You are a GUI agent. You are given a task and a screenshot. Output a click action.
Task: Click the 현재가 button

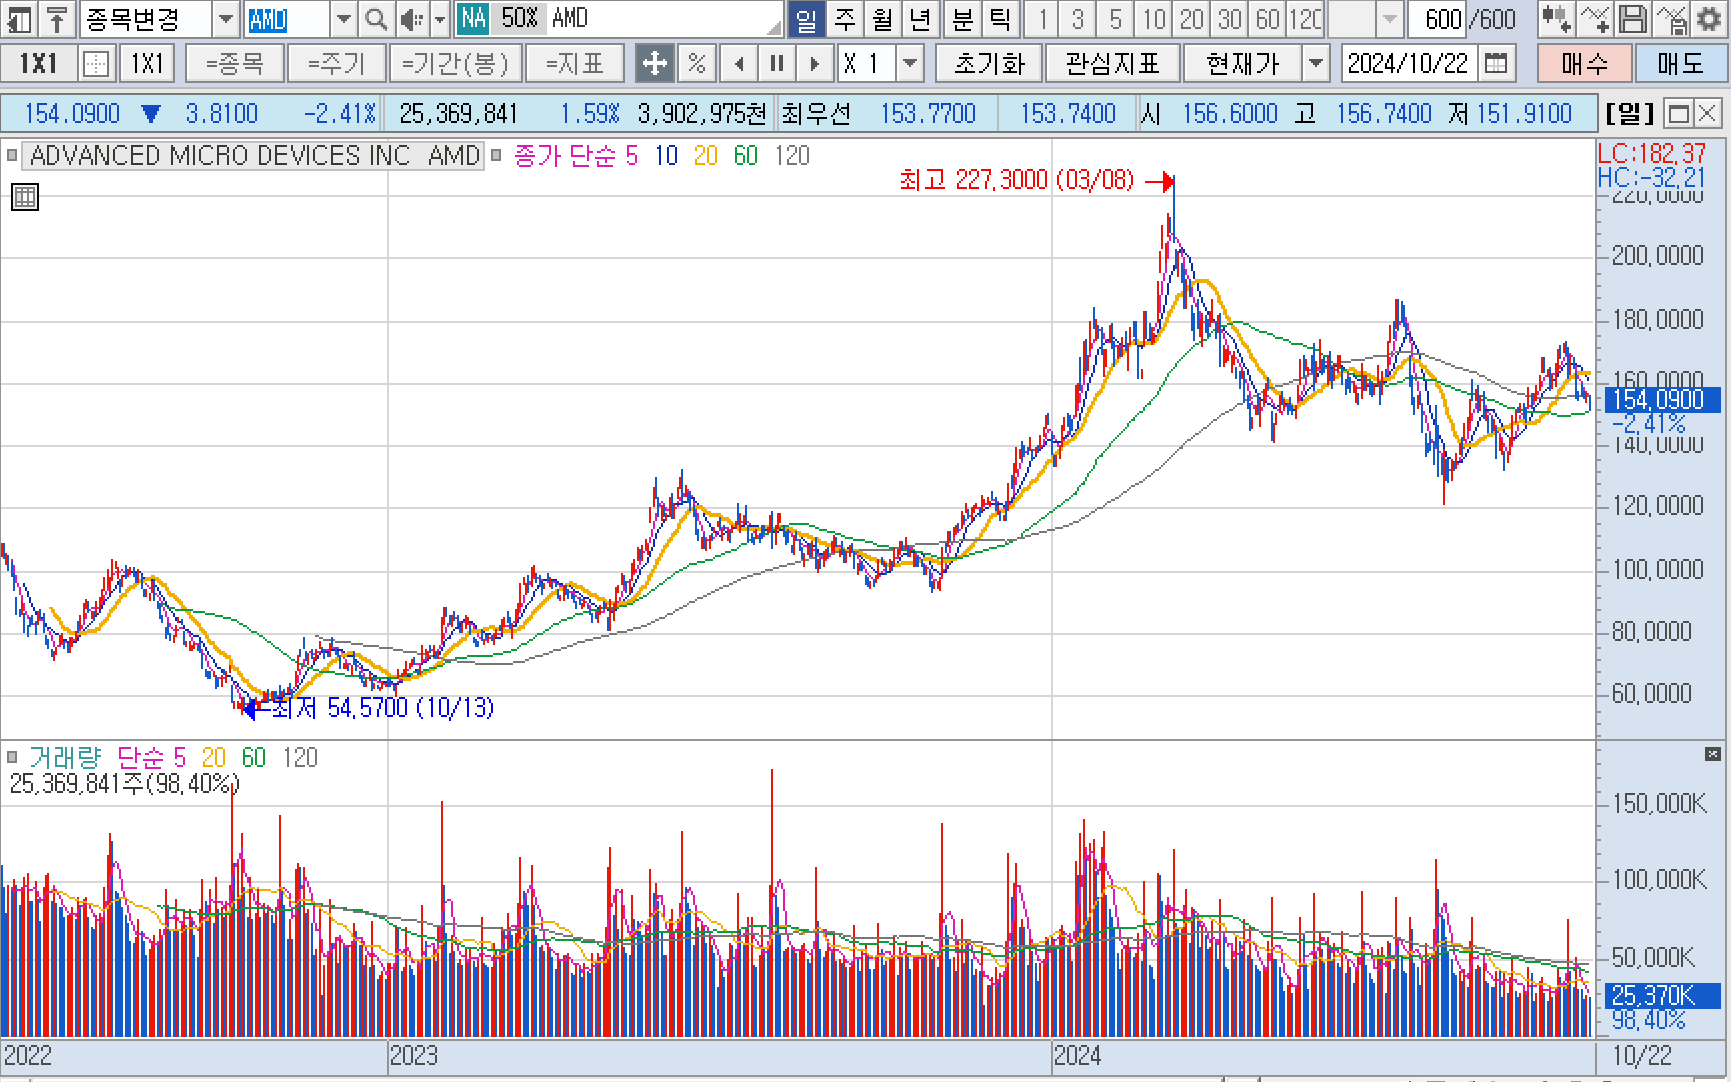pos(1243,64)
